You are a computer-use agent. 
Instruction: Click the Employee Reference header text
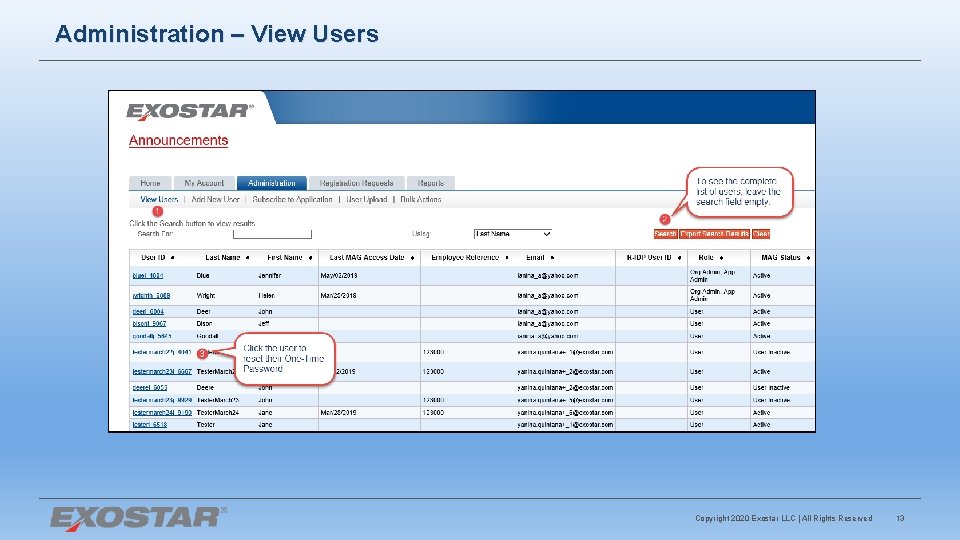[465, 258]
